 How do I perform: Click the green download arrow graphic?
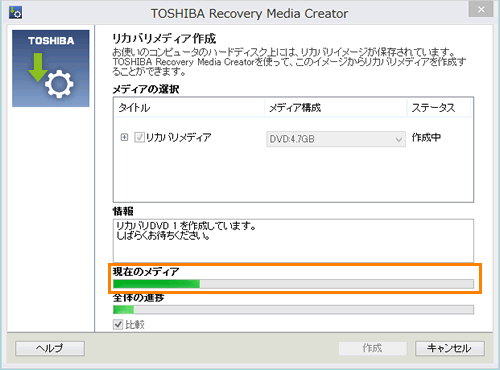[38, 67]
